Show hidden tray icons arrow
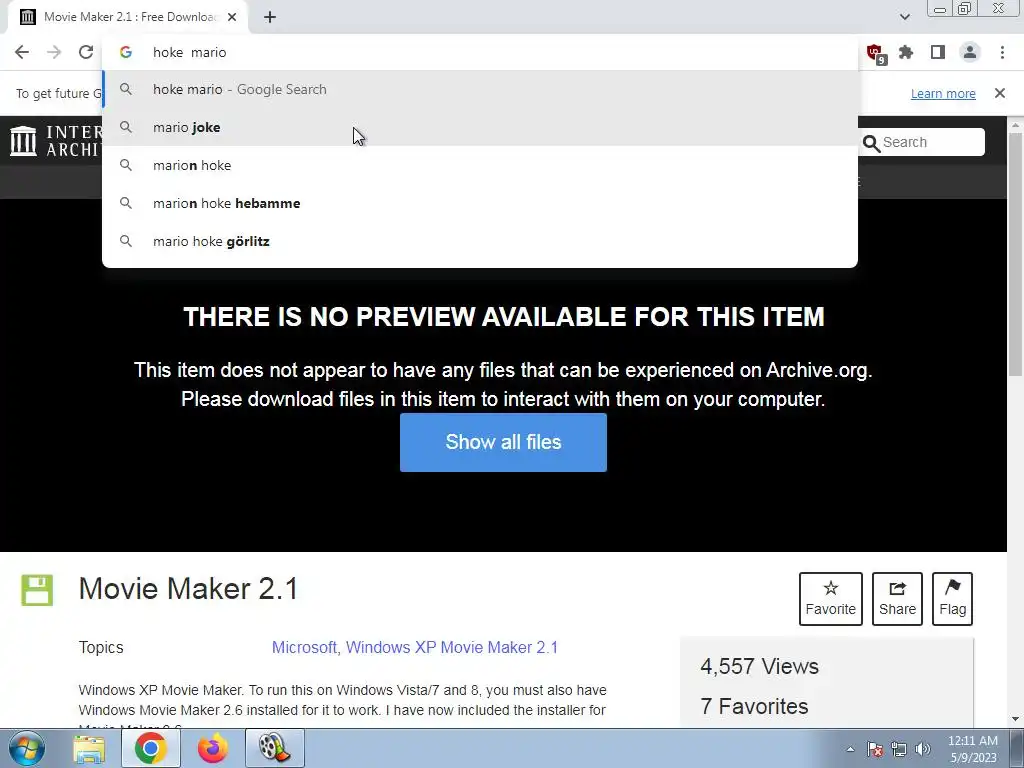1024x768 pixels. click(850, 749)
